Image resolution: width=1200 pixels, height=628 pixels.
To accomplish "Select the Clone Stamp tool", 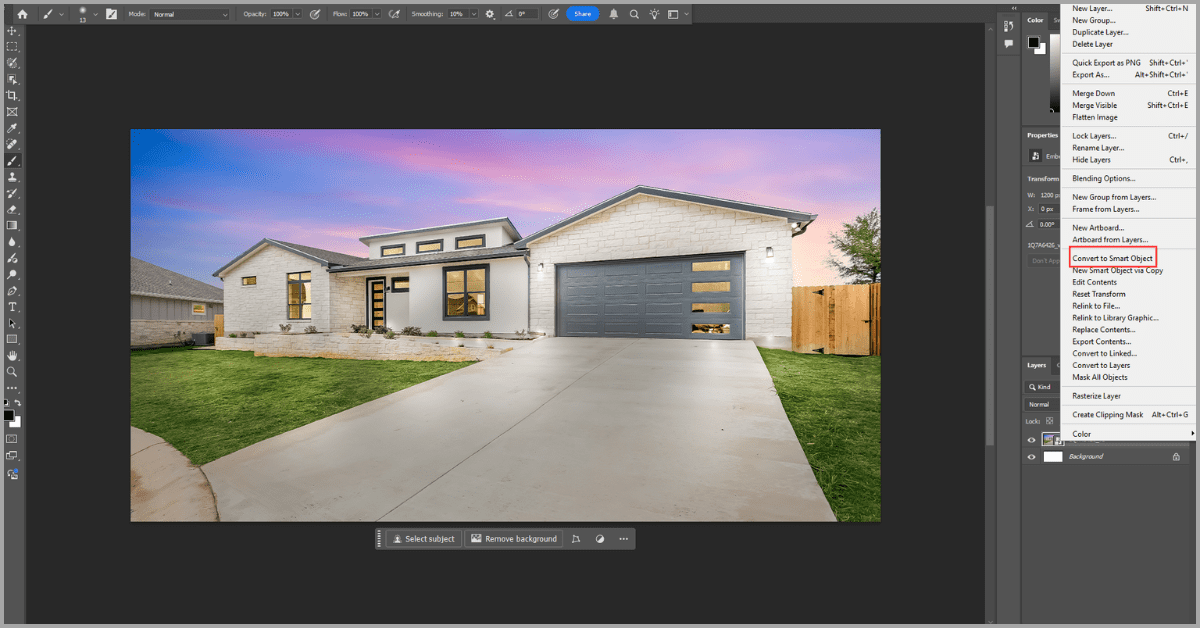I will pyautogui.click(x=12, y=177).
